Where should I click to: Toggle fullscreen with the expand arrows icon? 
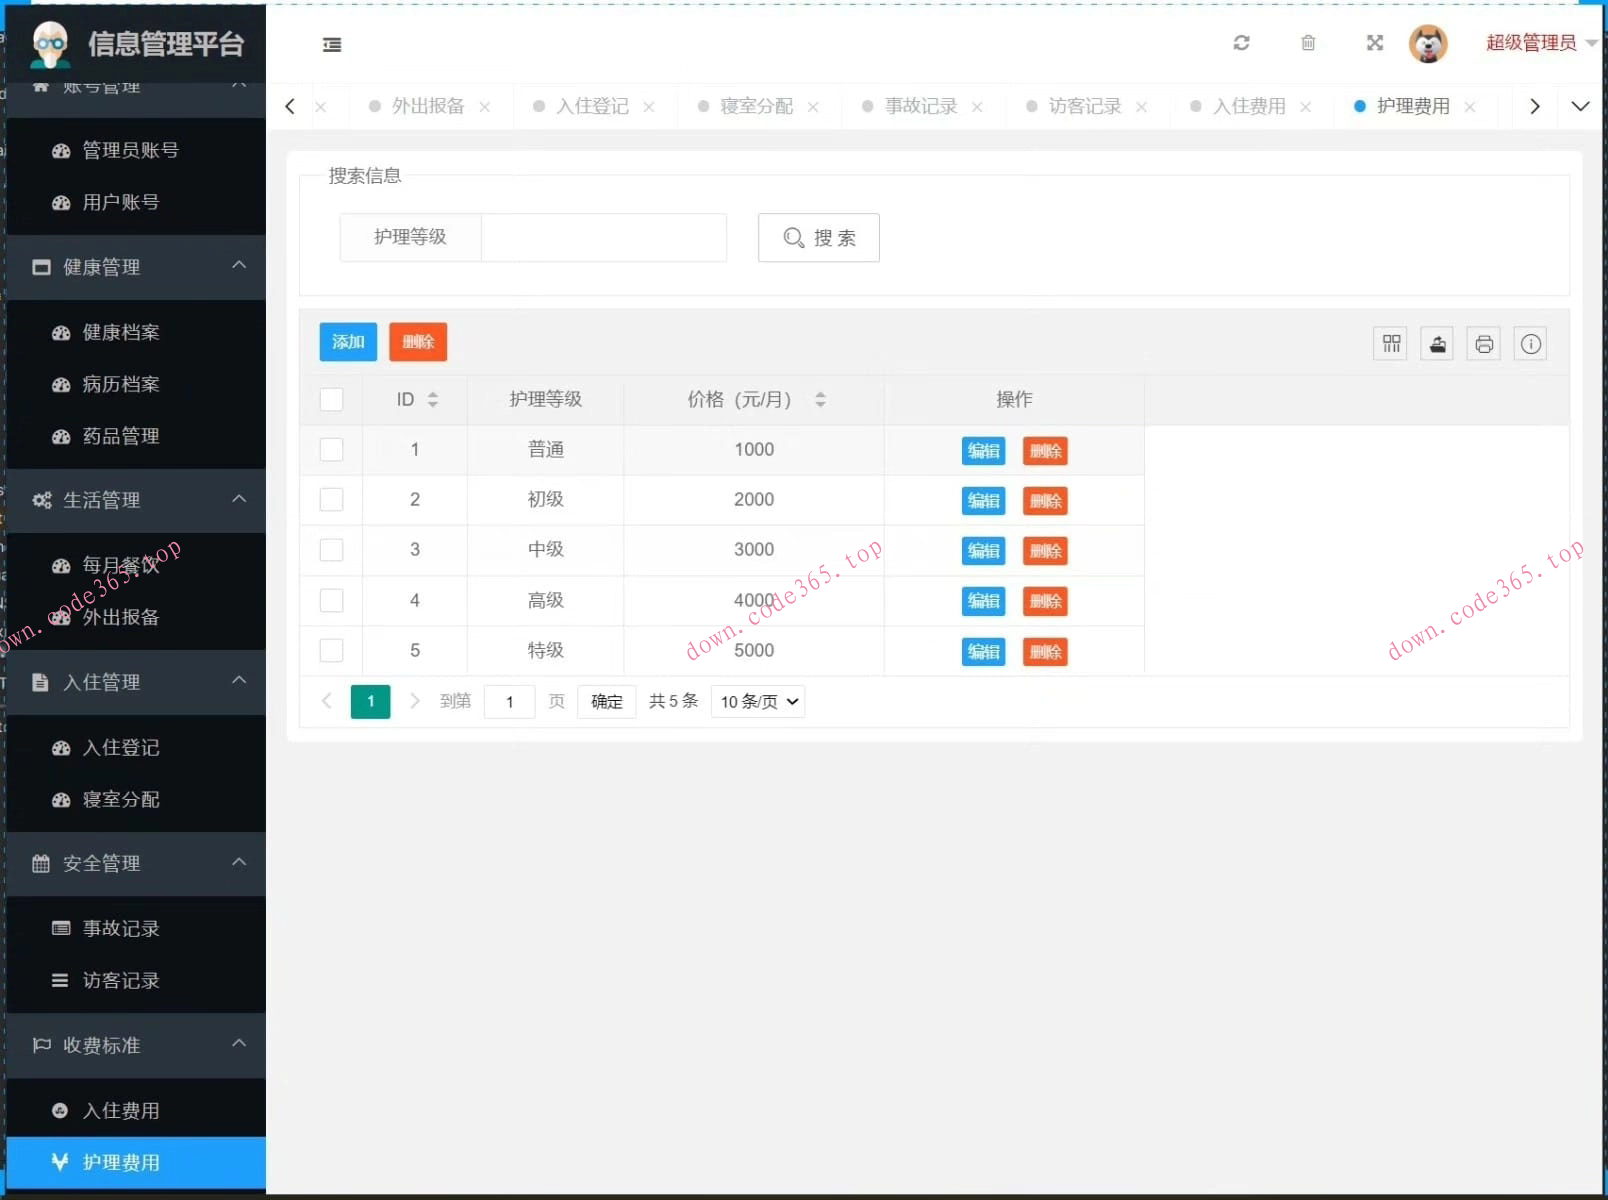point(1374,43)
